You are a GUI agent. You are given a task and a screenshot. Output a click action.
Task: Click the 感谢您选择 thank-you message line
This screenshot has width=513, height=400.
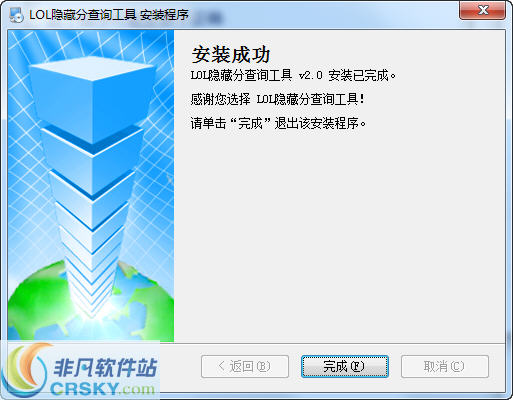tap(277, 99)
